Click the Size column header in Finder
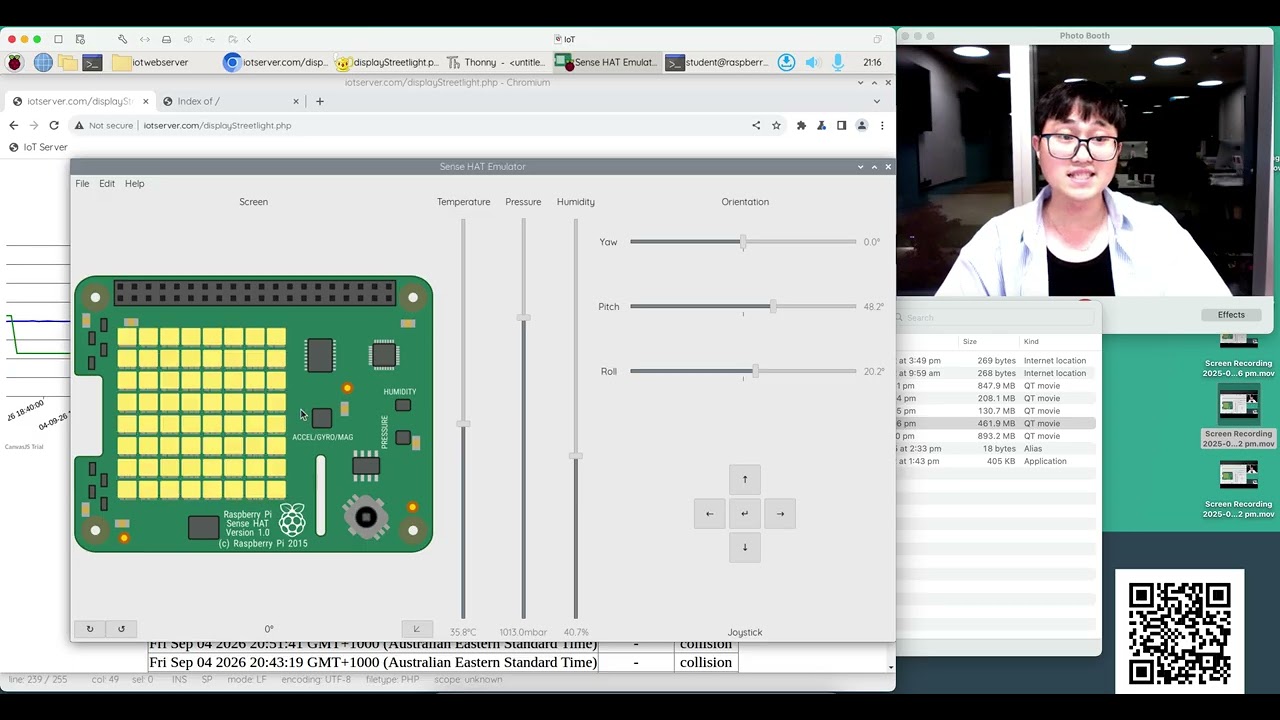The height and width of the screenshot is (720, 1280). [970, 342]
